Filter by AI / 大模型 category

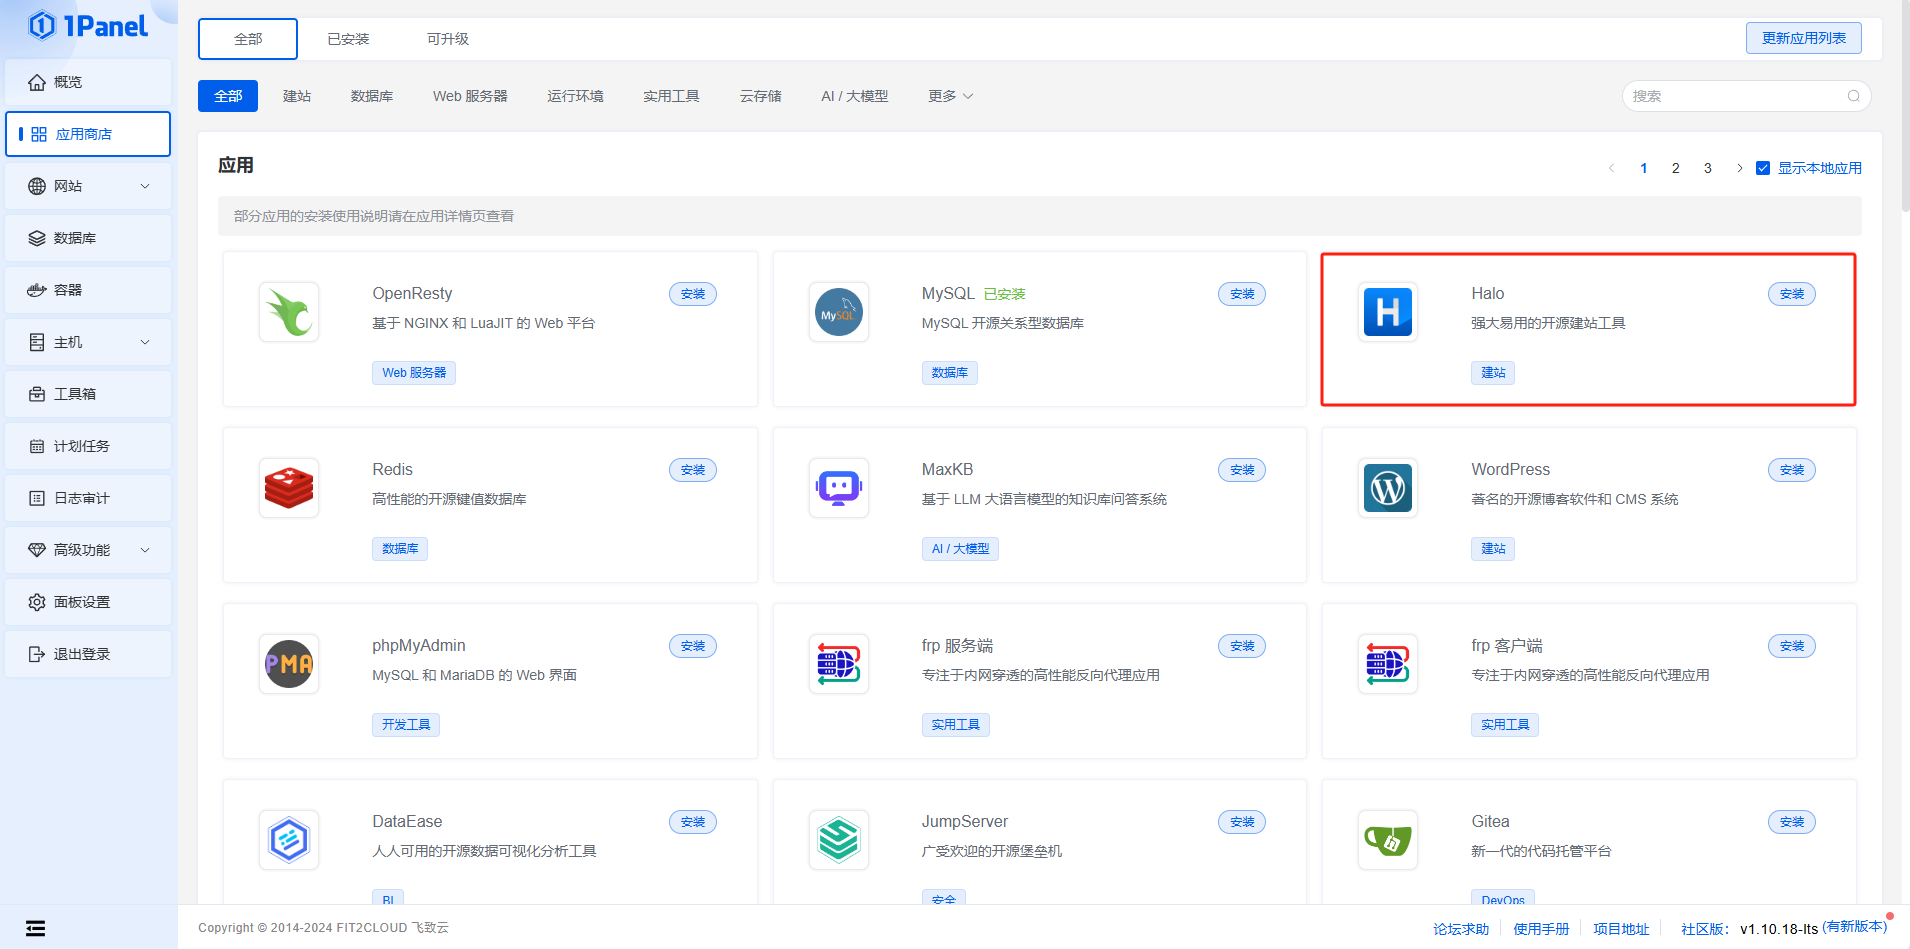(854, 96)
